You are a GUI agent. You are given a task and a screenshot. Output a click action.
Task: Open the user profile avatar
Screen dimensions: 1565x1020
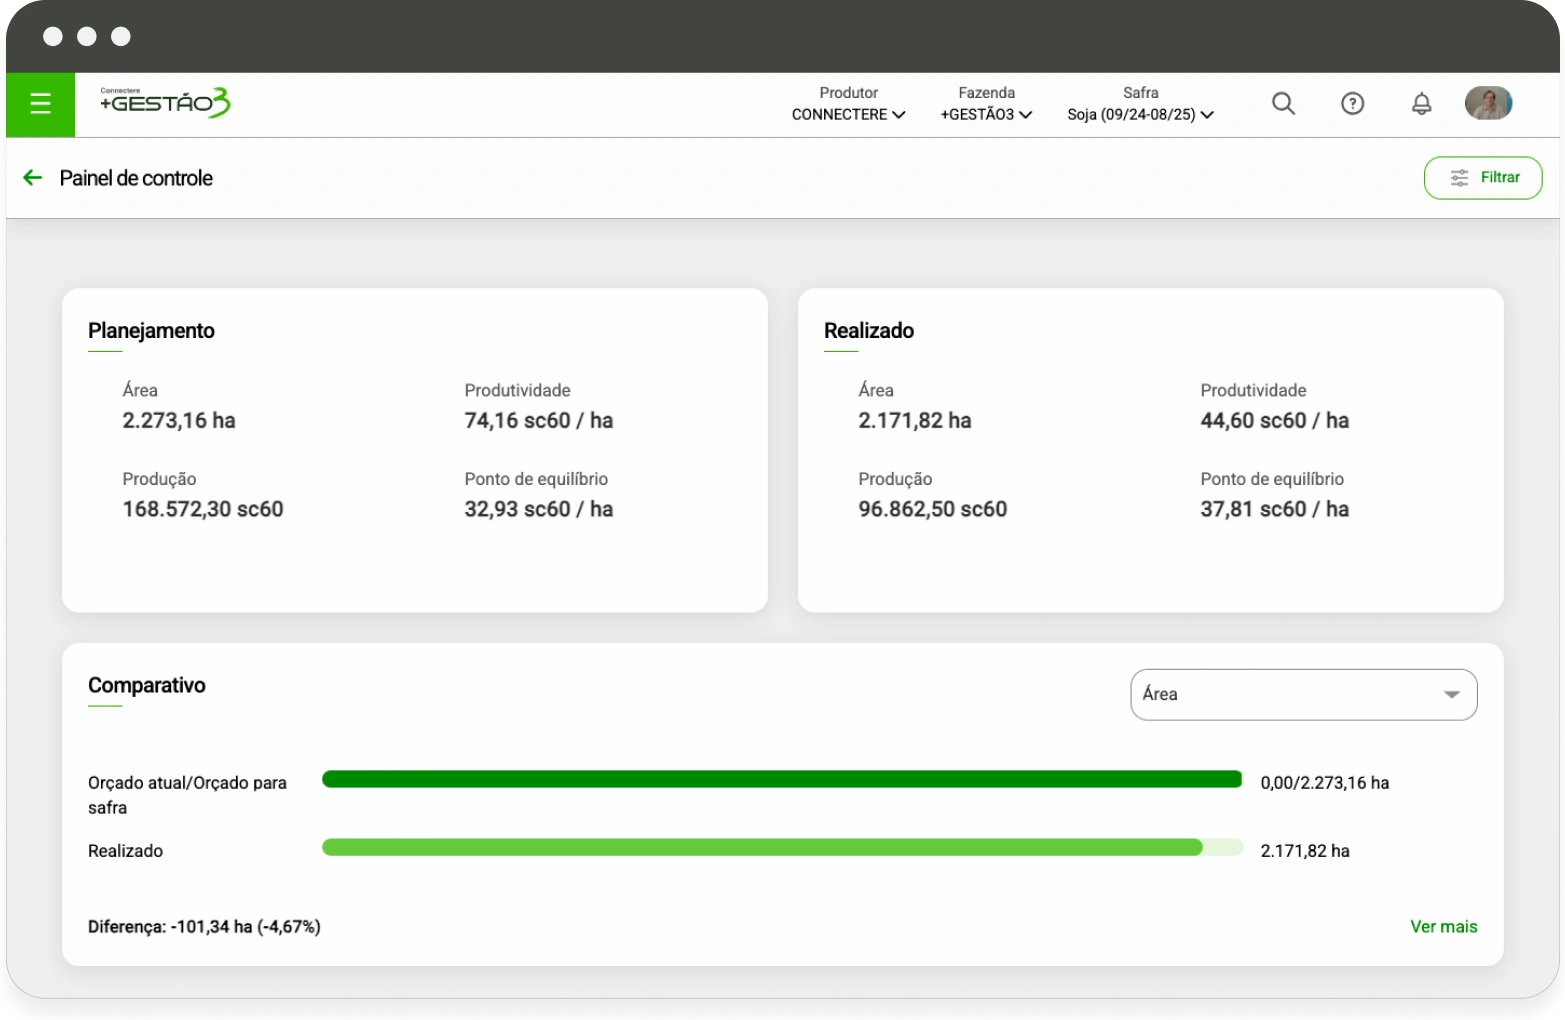click(x=1488, y=103)
